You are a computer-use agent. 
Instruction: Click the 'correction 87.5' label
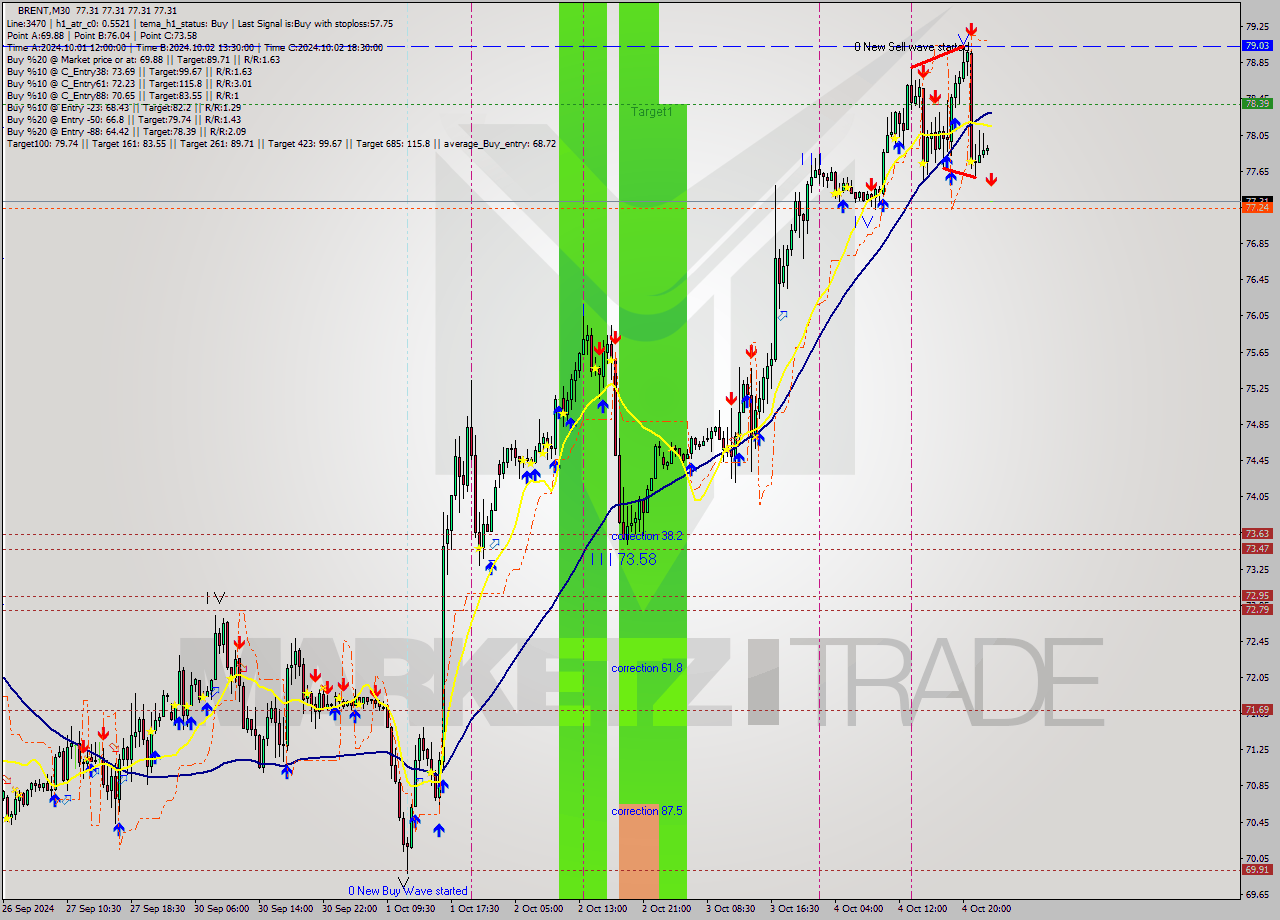point(647,811)
